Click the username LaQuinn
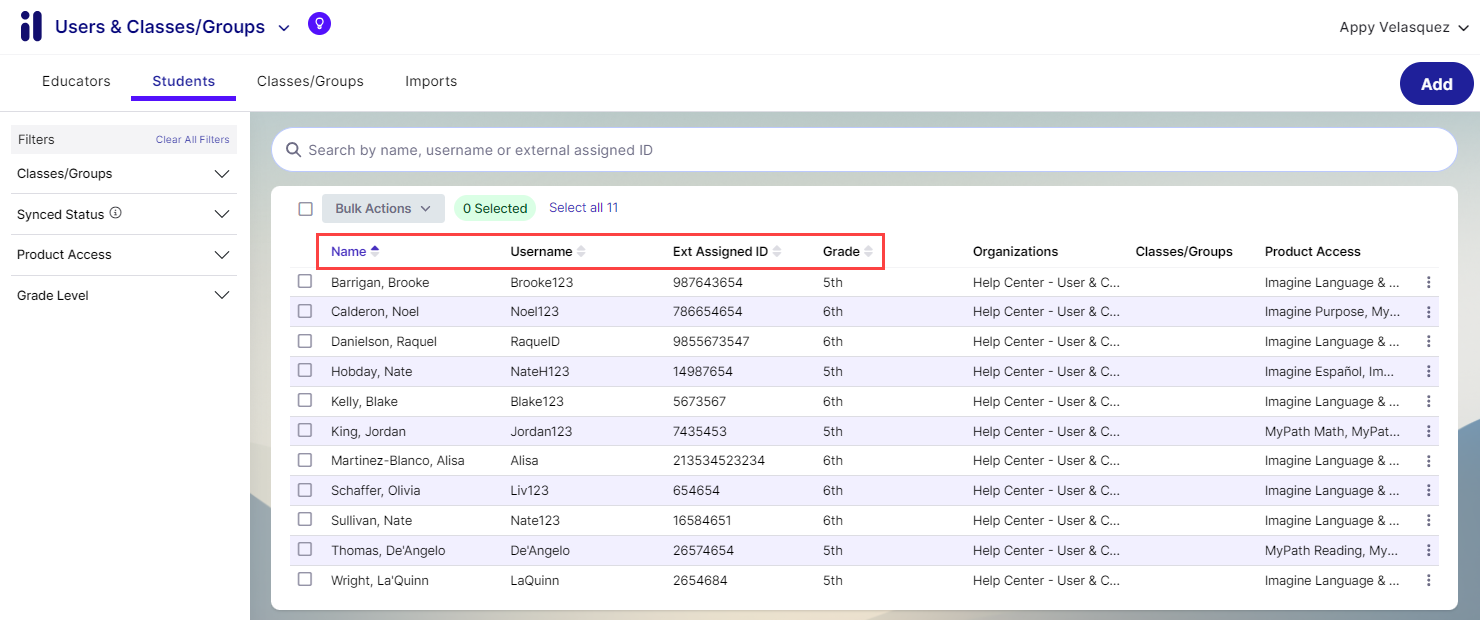The image size is (1480, 620). tap(535, 581)
